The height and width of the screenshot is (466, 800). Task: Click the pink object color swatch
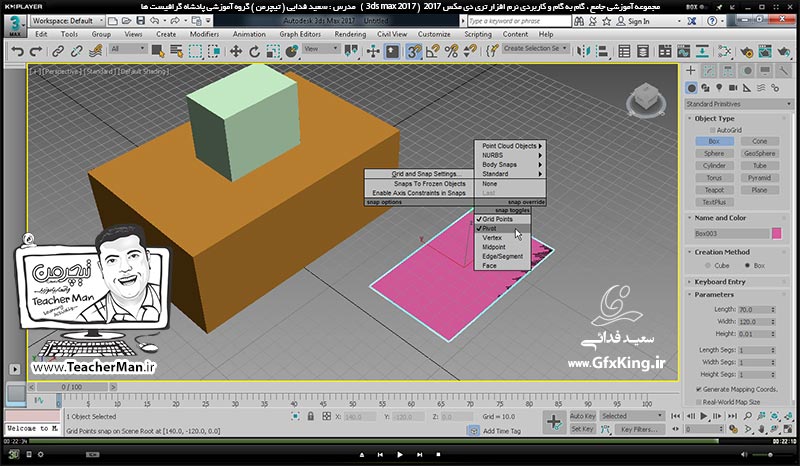point(777,234)
